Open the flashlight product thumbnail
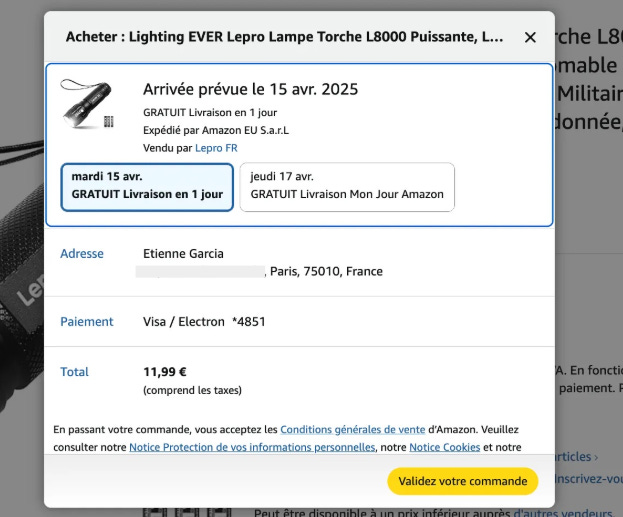 pos(87,104)
